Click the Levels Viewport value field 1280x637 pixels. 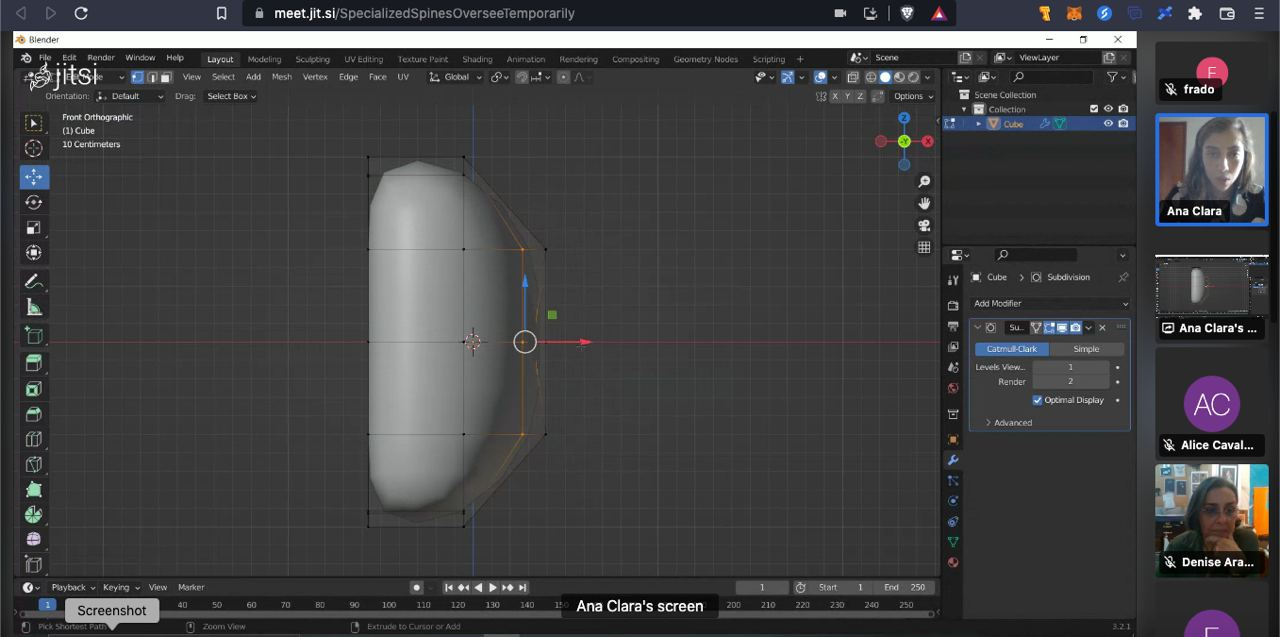(1069, 367)
